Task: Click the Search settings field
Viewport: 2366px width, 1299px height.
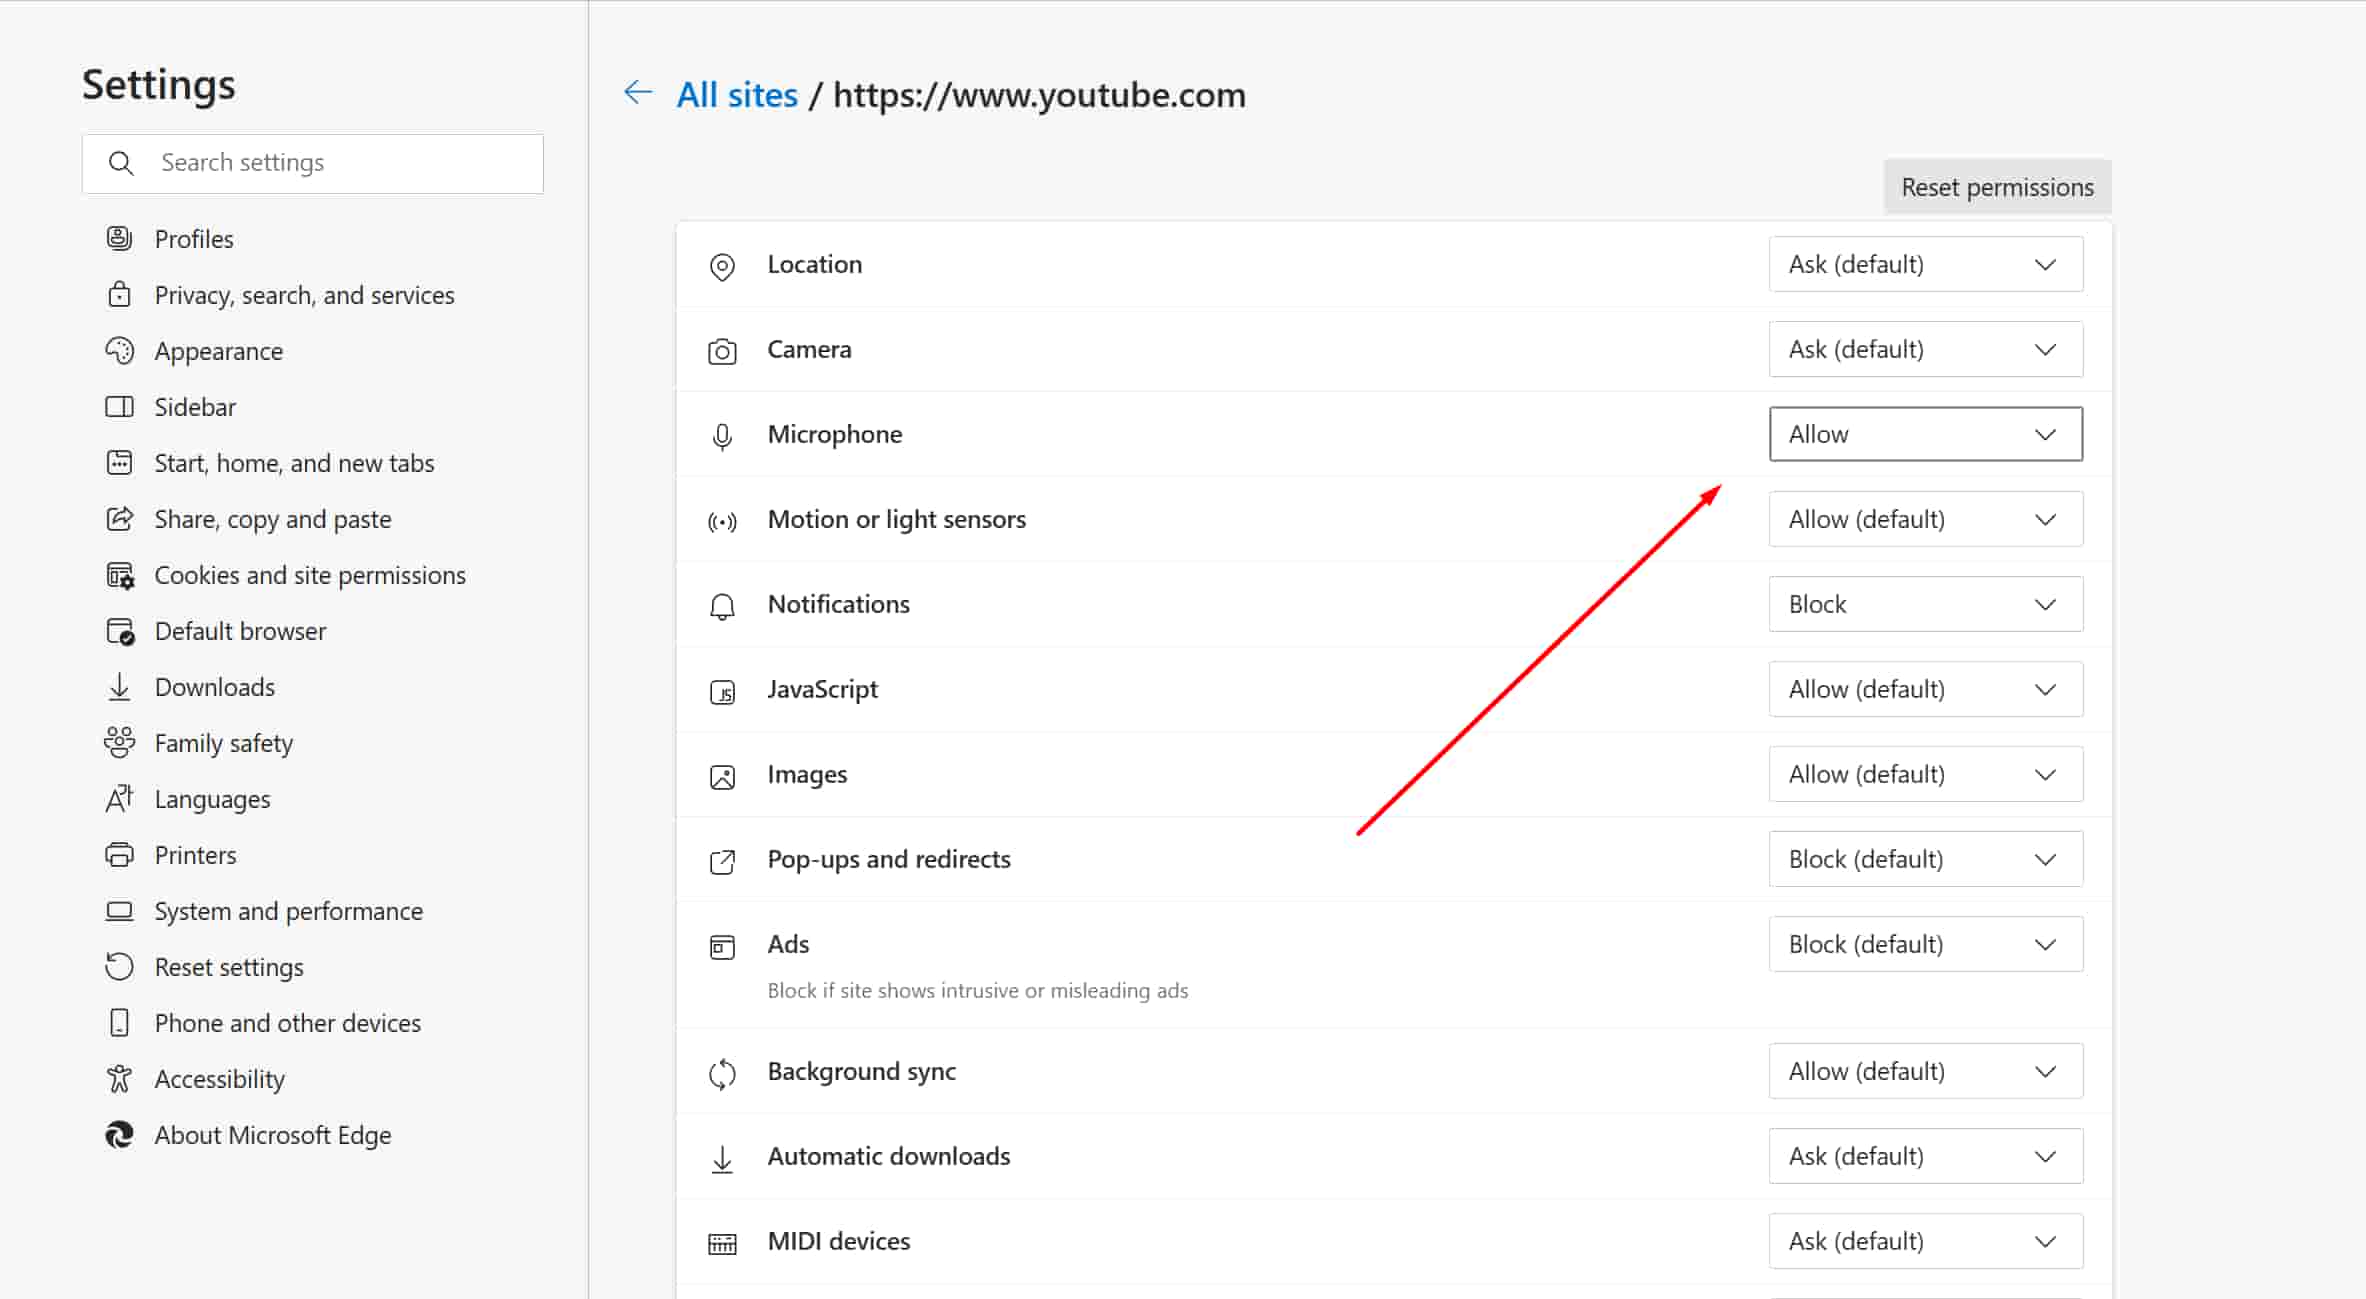Action: click(x=312, y=162)
